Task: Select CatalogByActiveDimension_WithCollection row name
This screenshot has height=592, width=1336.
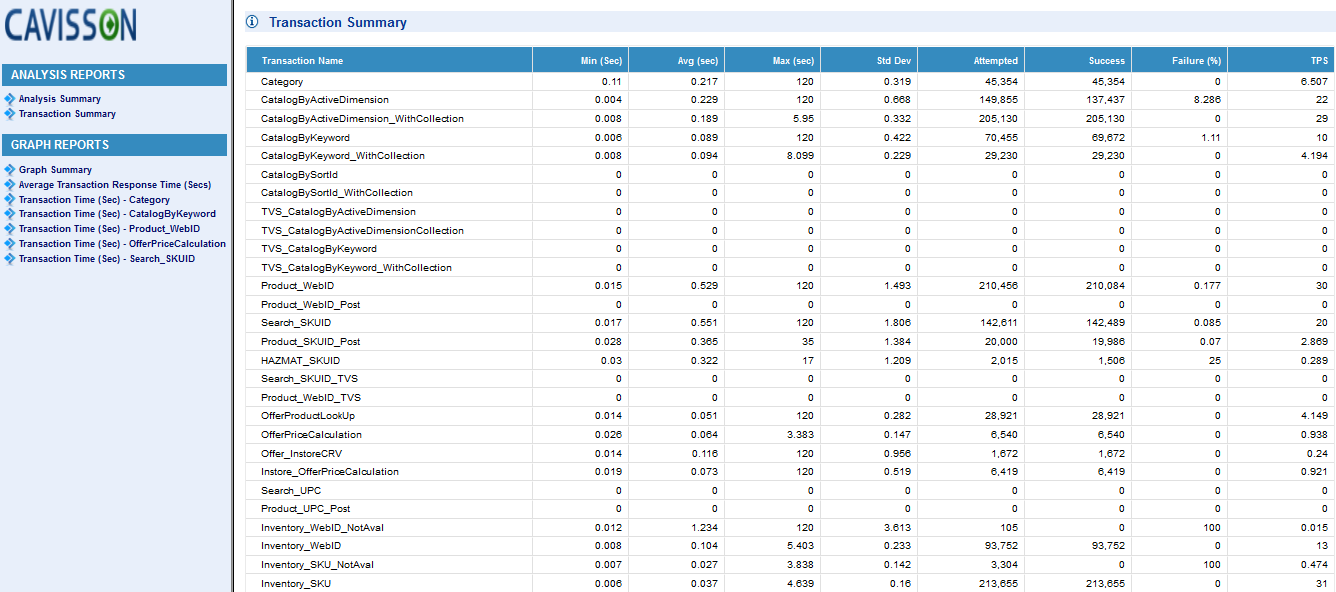Action: click(362, 119)
